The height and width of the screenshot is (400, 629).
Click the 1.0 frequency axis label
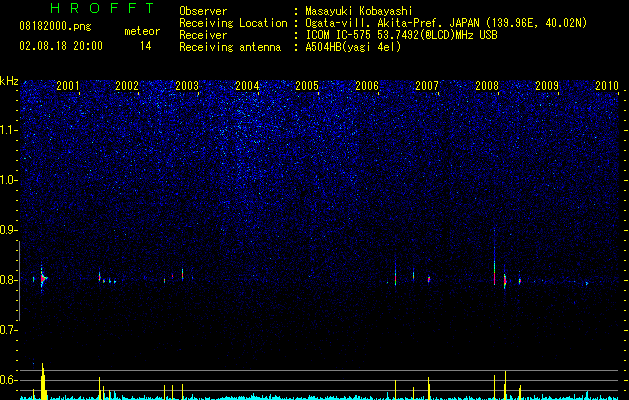click(7, 180)
